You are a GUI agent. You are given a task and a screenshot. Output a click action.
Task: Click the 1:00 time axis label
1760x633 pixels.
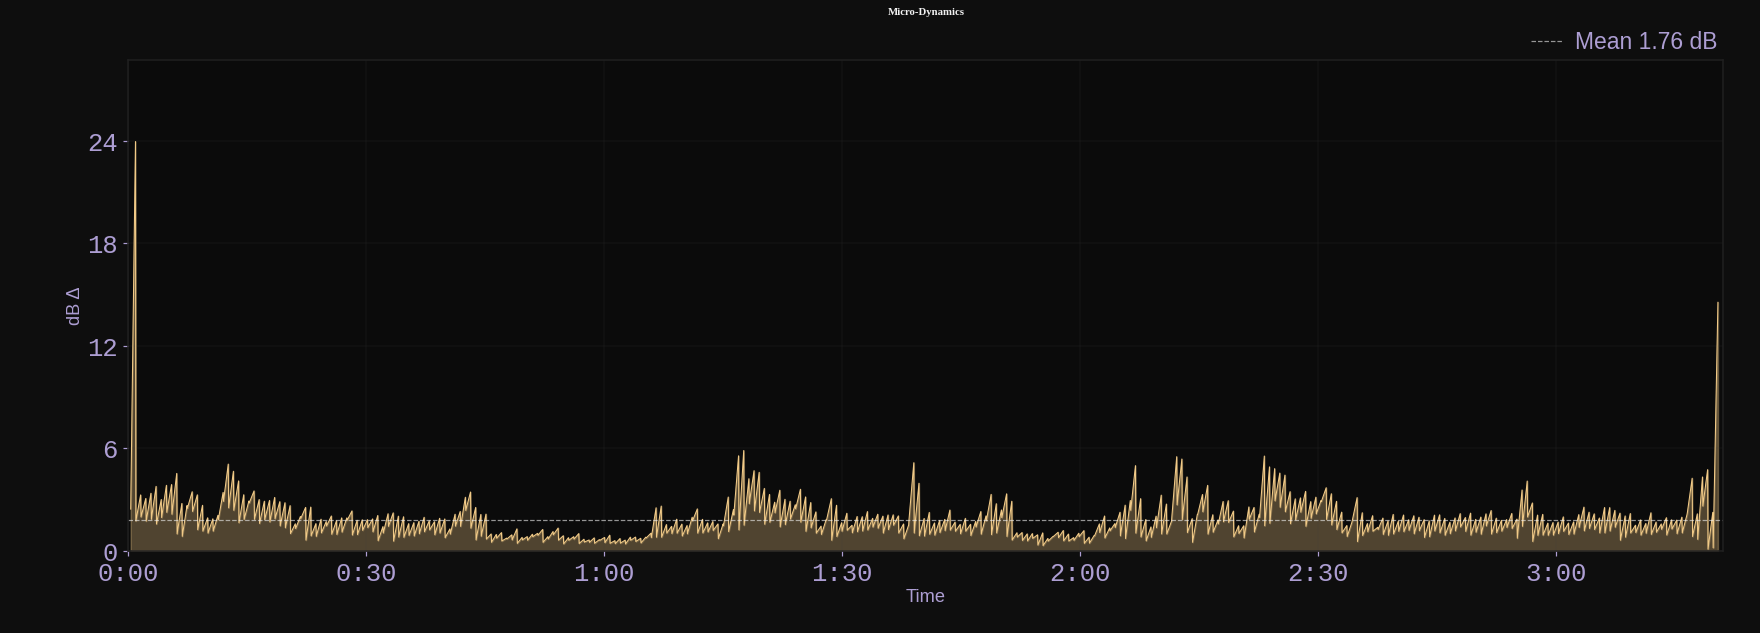(x=604, y=574)
